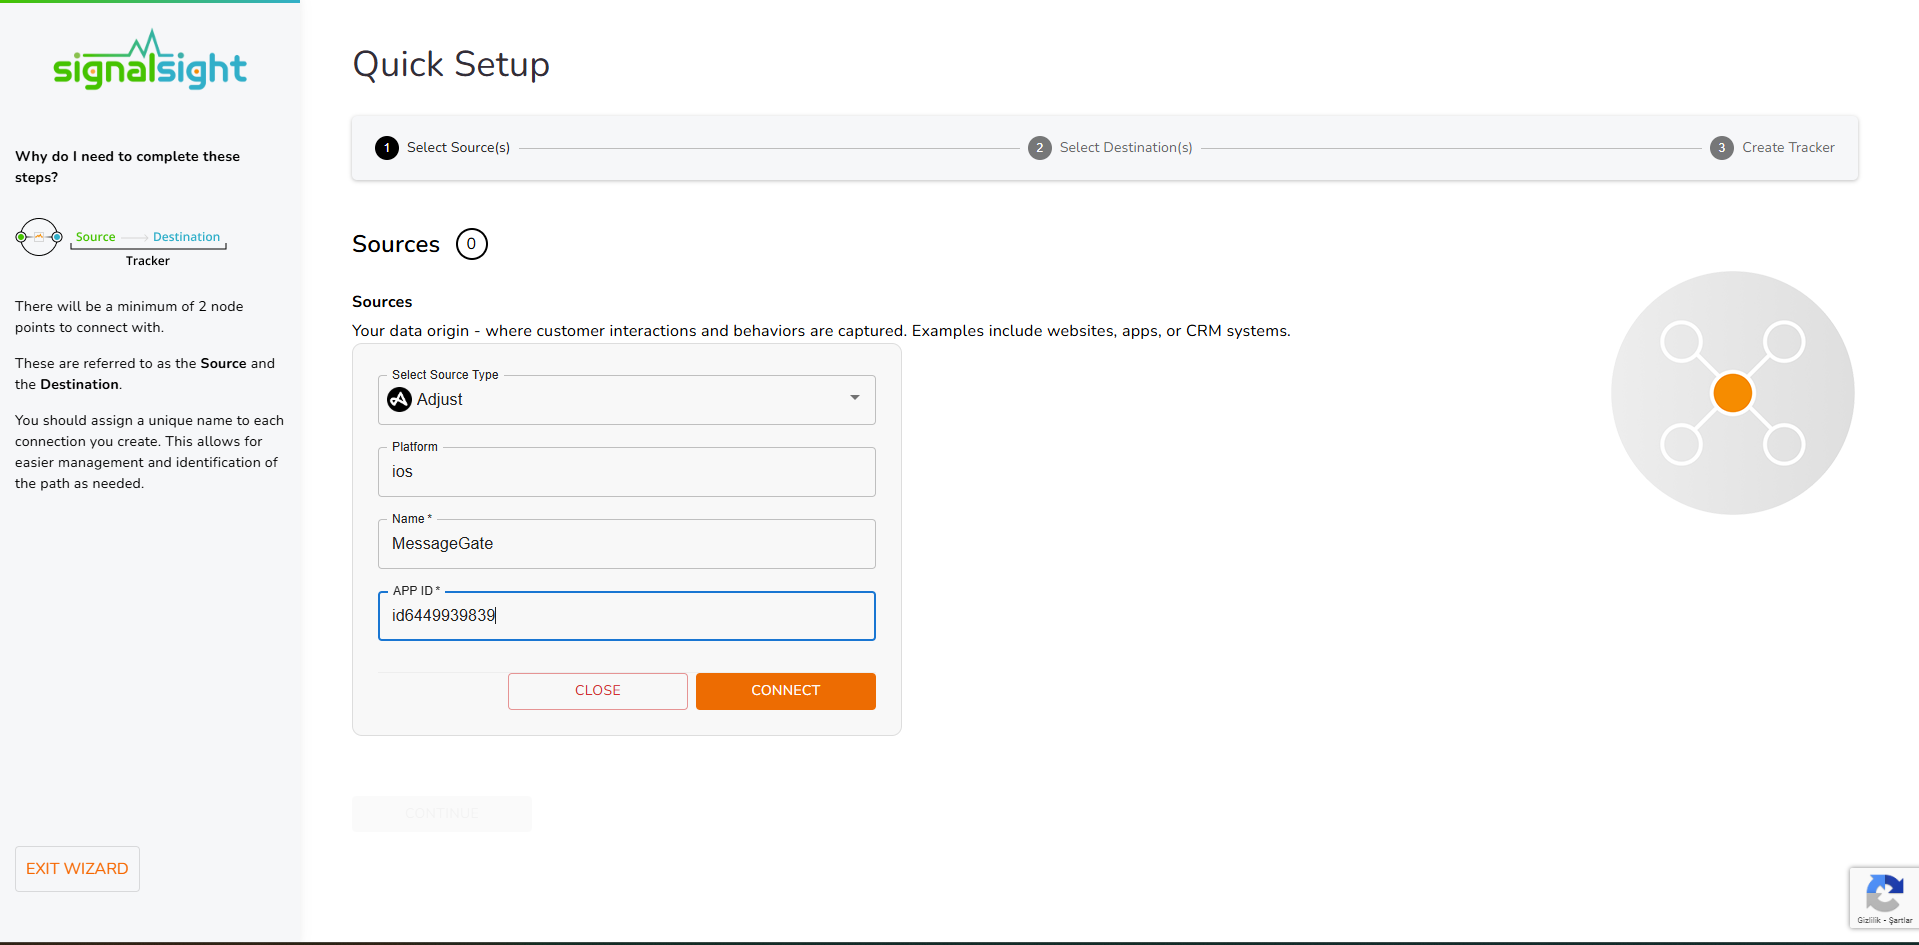The image size is (1919, 945).
Task: Click the reCAPTCHA badge icon
Action: point(1885,892)
